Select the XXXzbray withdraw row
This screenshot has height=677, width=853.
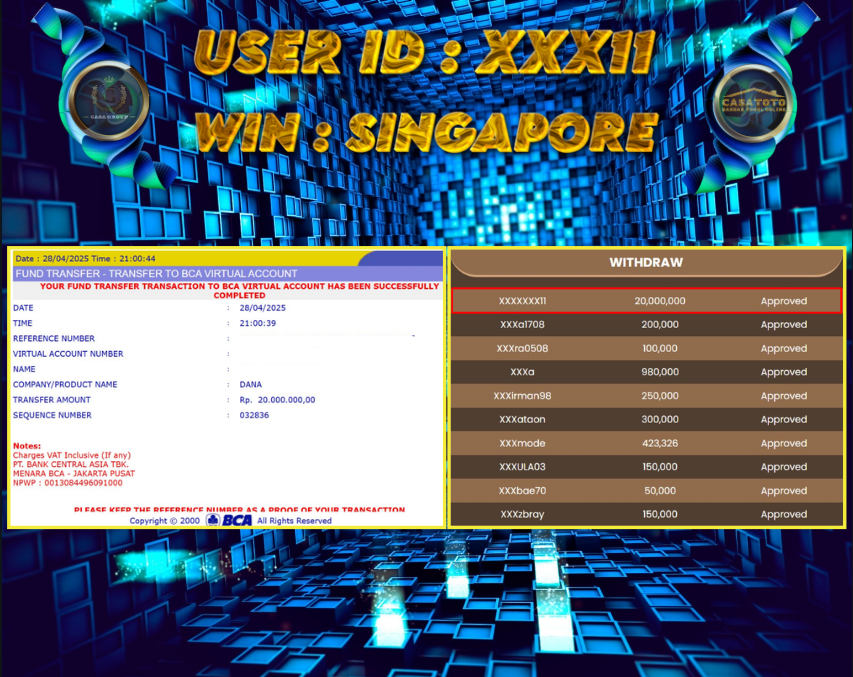point(646,514)
